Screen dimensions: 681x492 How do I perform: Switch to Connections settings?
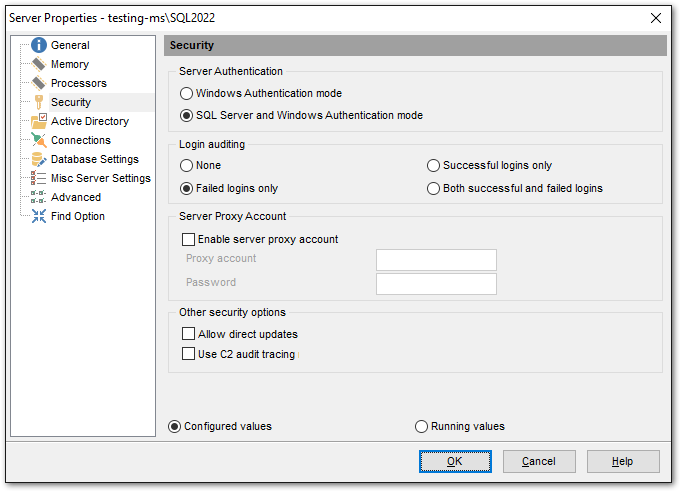[x=81, y=140]
